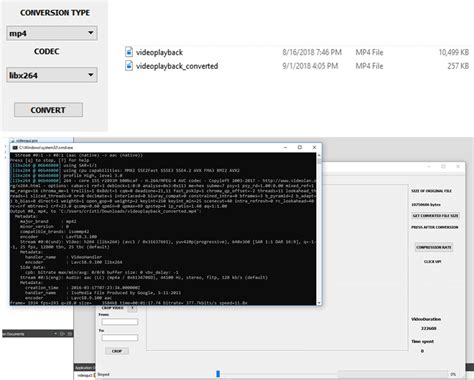
Task: Maximize the cmd.exe console window
Action: 300,147
